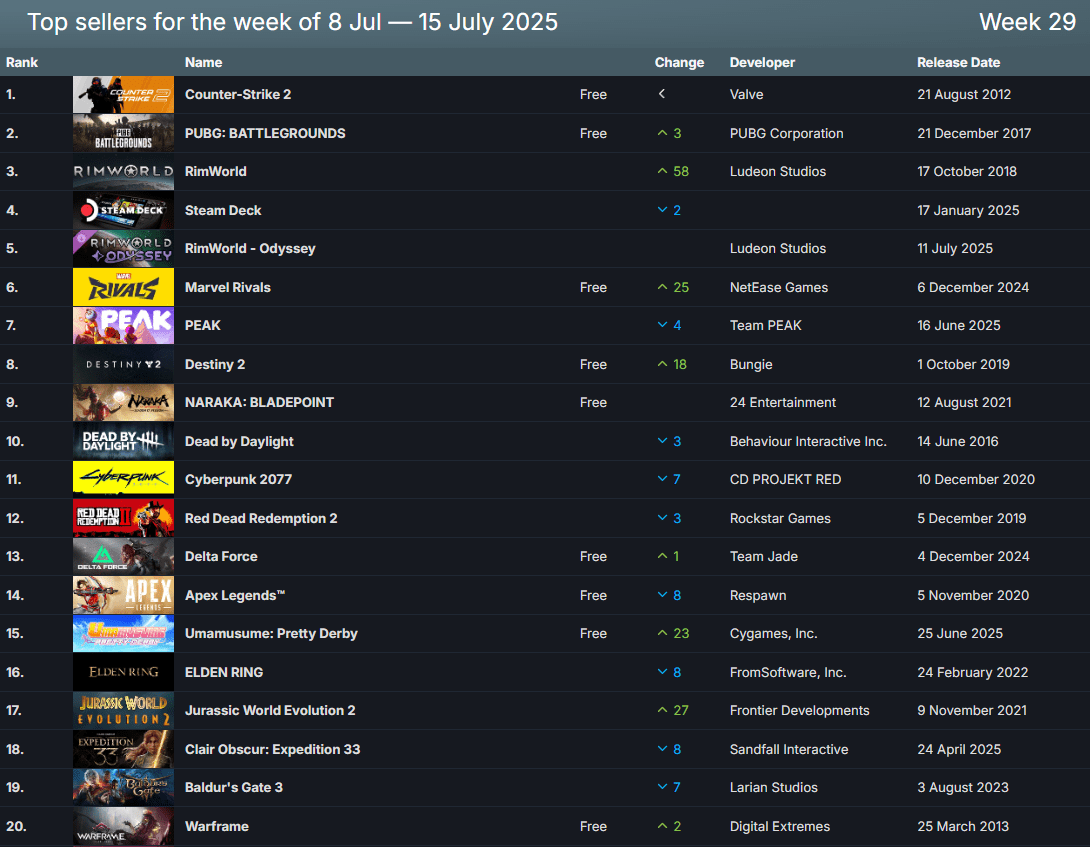Screen dimensions: 1090x847
Task: Click the Cyberpunk yellow logo thumbnail
Action: (x=123, y=480)
